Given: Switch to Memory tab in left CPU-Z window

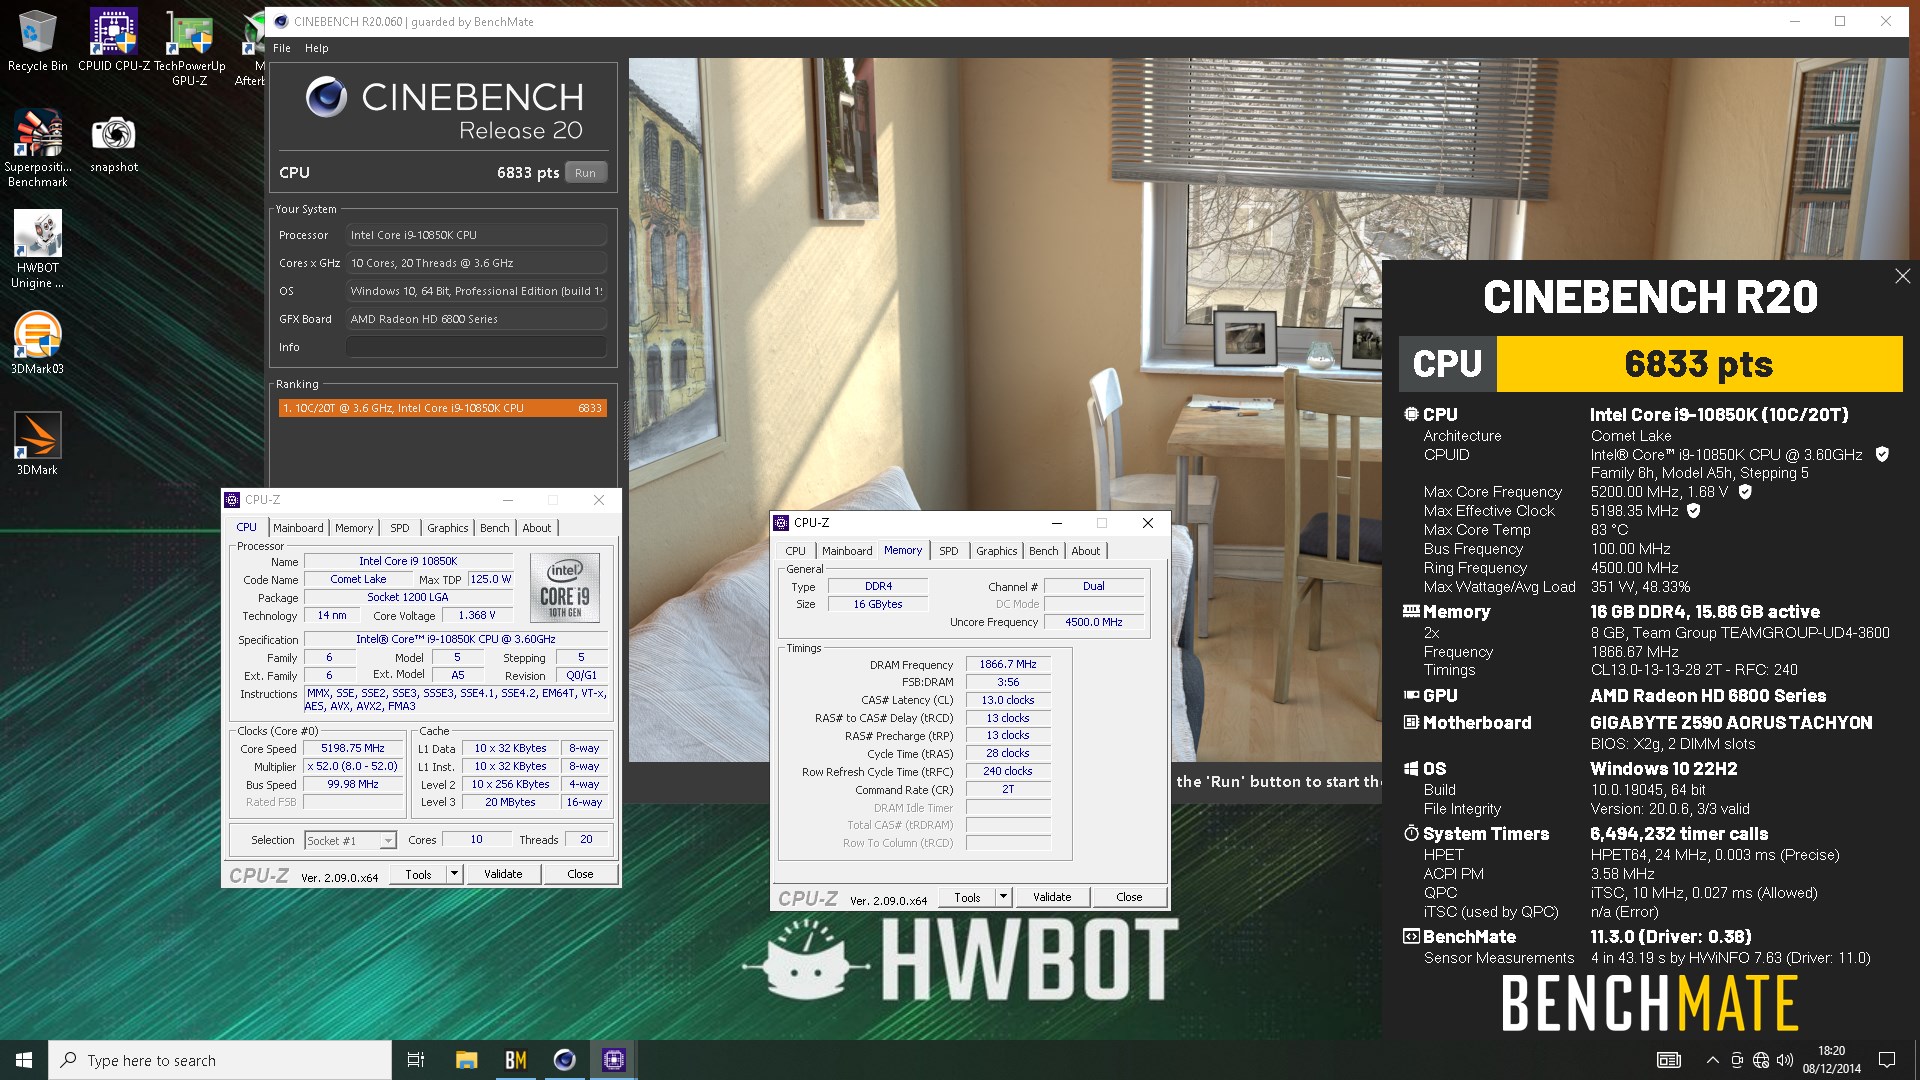Looking at the screenshot, I should 354,528.
